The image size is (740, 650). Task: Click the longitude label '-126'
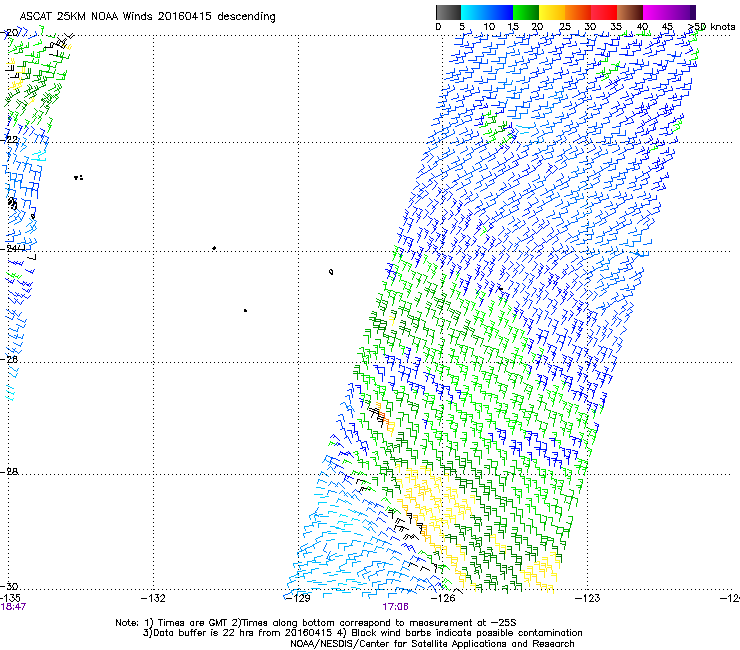point(443,598)
